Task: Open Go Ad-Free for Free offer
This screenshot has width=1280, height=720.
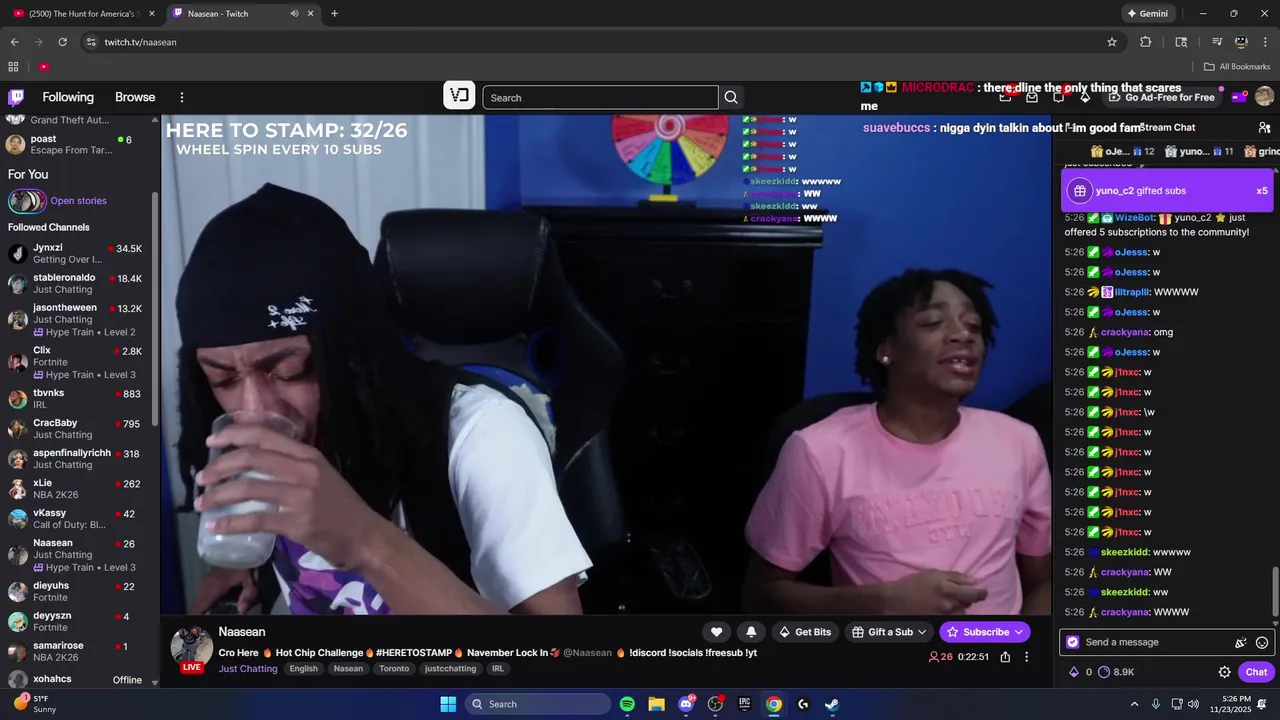Action: 1161,97
